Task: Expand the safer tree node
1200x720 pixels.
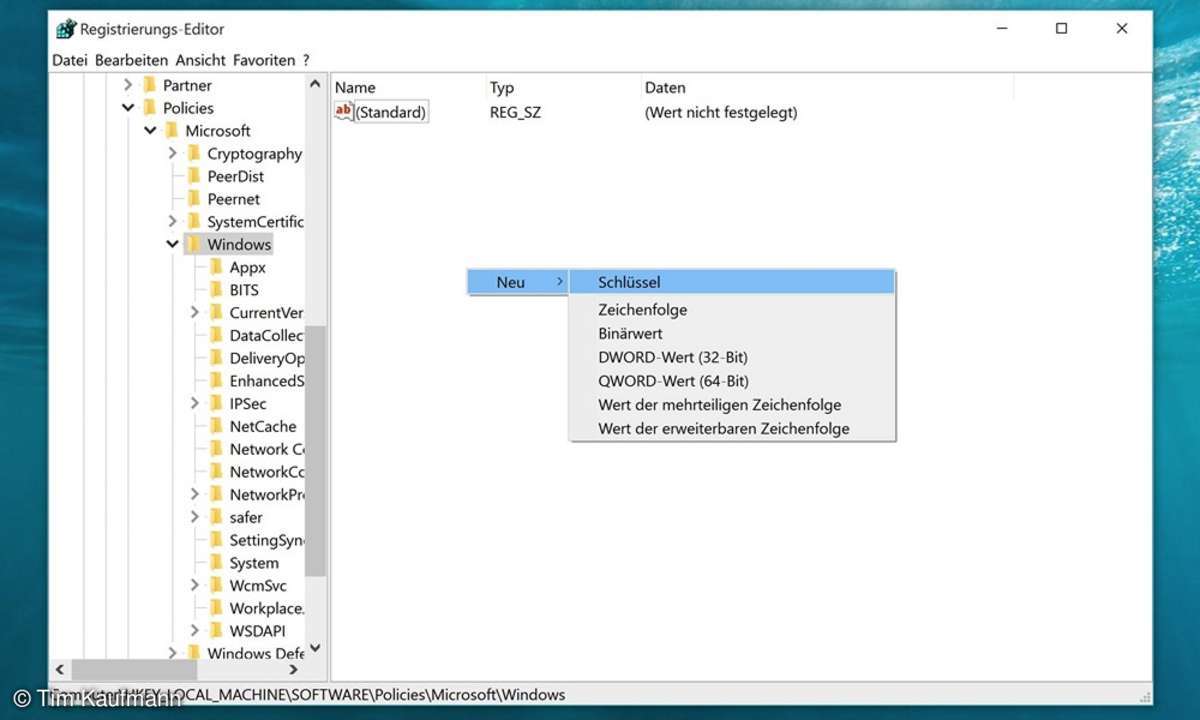Action: point(194,518)
